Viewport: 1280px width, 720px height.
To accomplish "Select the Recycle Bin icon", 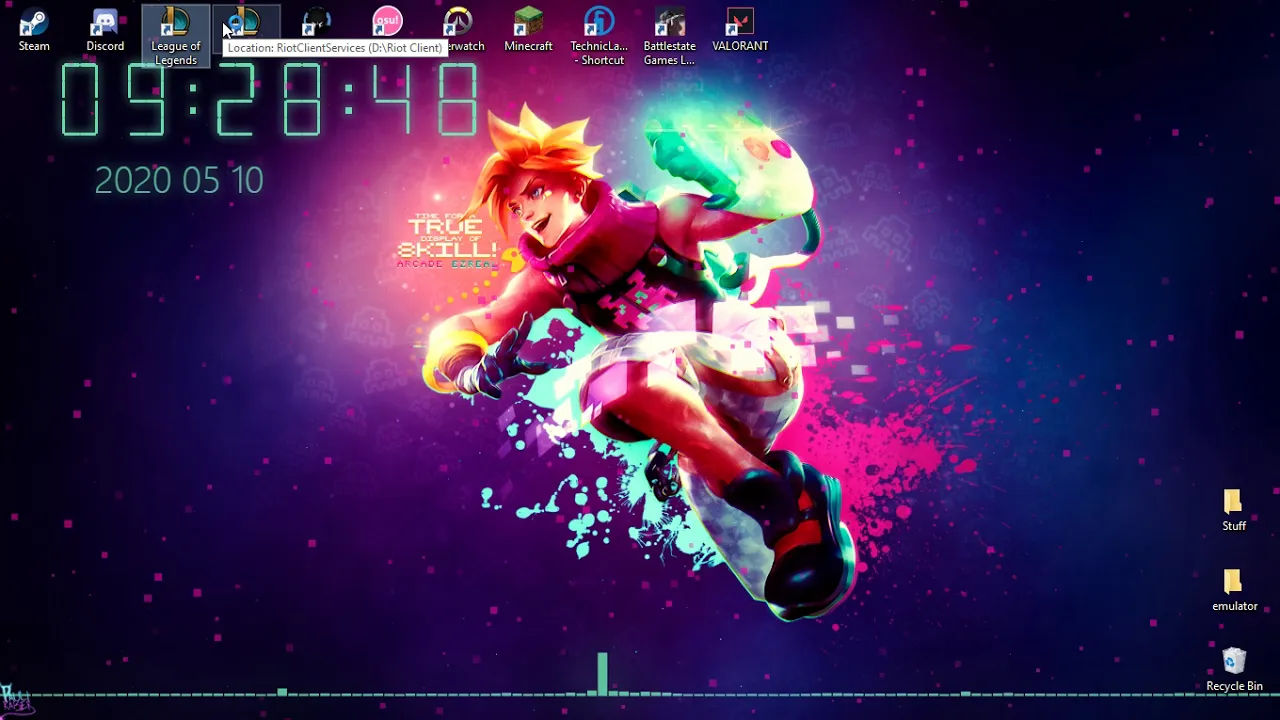I will coord(1234,670).
